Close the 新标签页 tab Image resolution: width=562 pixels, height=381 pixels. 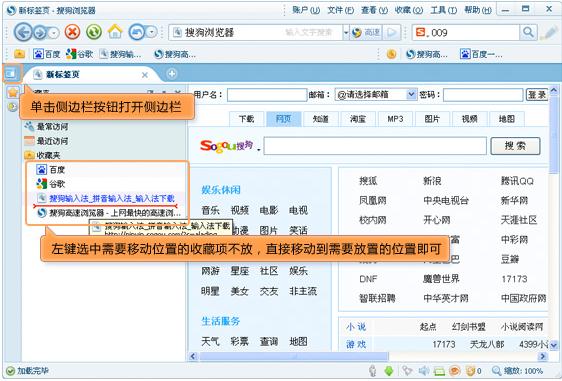click(x=145, y=75)
